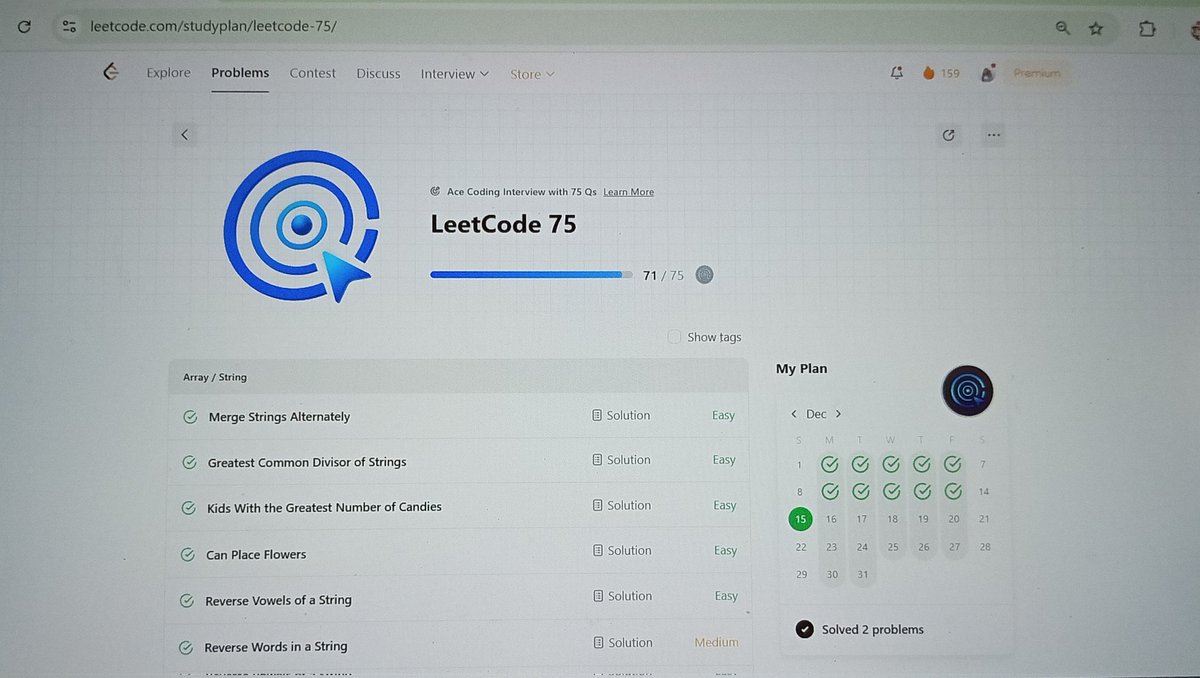Screen dimensions: 1200x678
Task: Select day 16 in the calendar
Action: pyautogui.click(x=831, y=519)
